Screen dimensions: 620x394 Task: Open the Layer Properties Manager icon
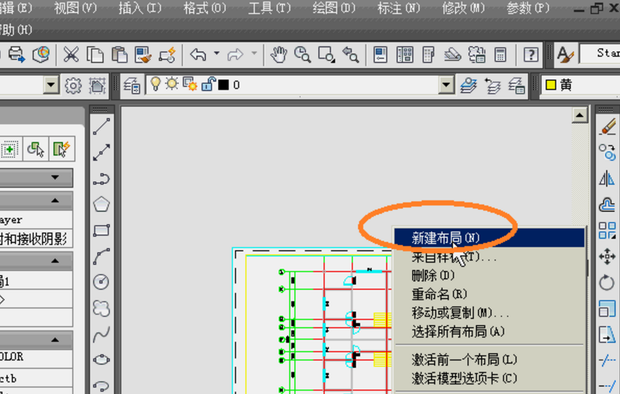click(132, 85)
